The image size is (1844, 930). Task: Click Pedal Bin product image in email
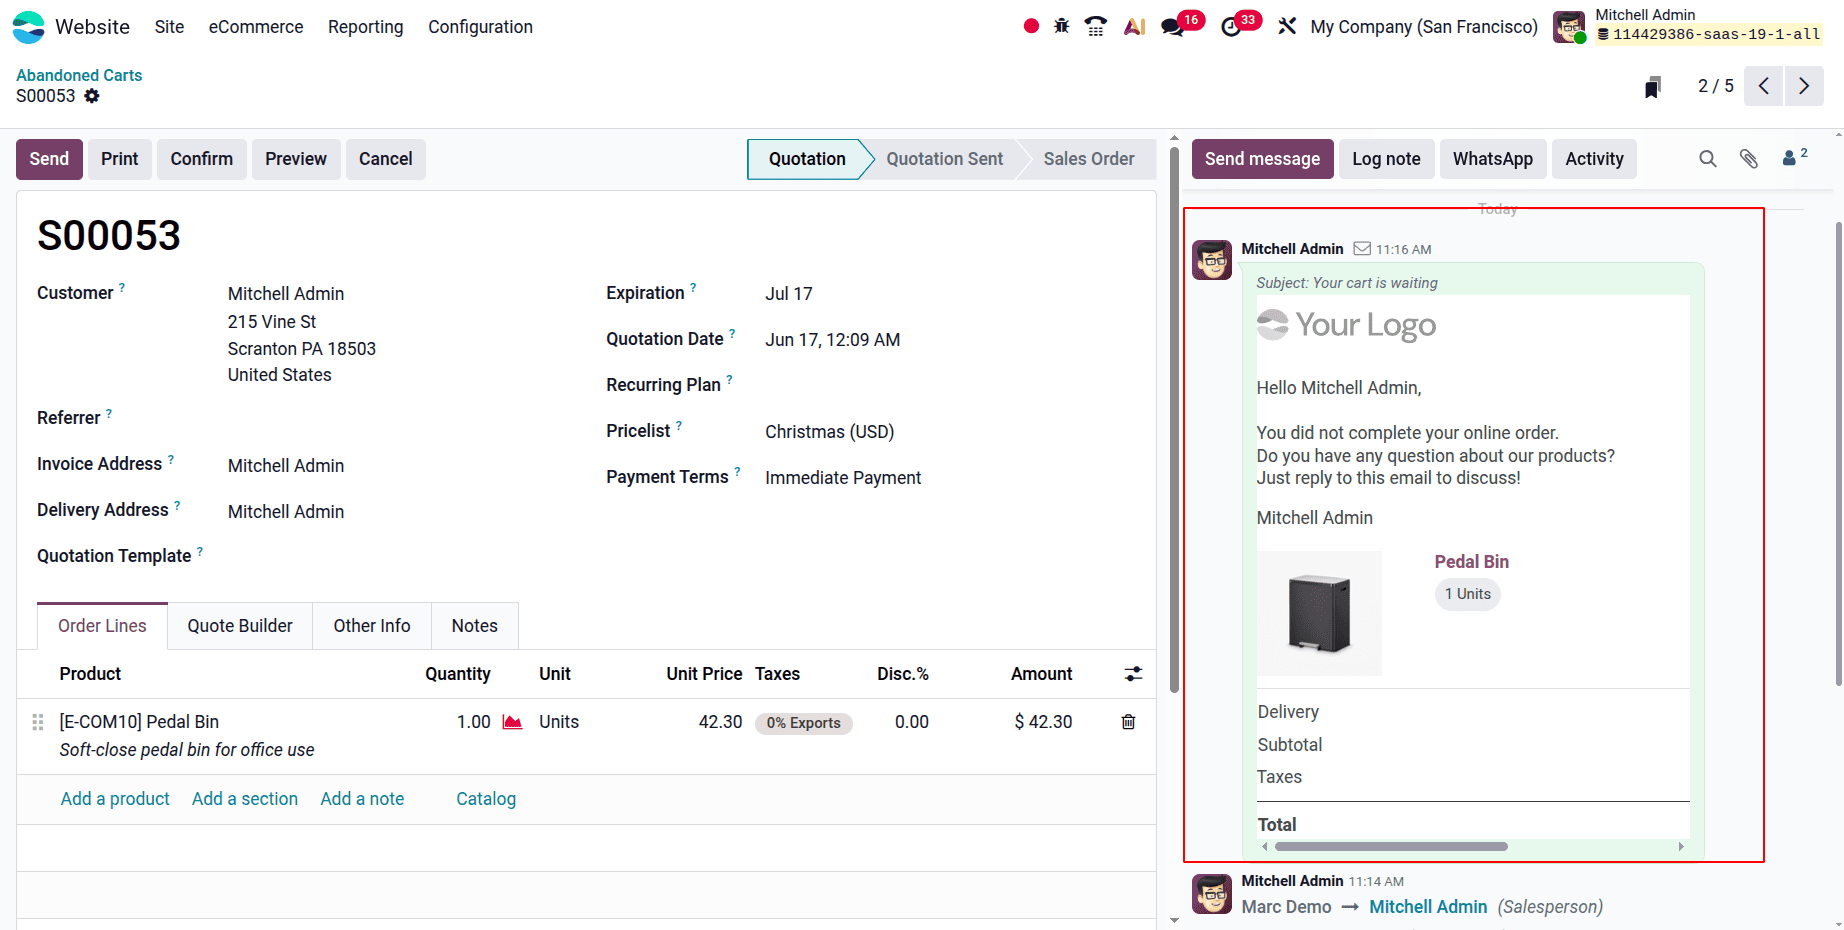click(1319, 613)
